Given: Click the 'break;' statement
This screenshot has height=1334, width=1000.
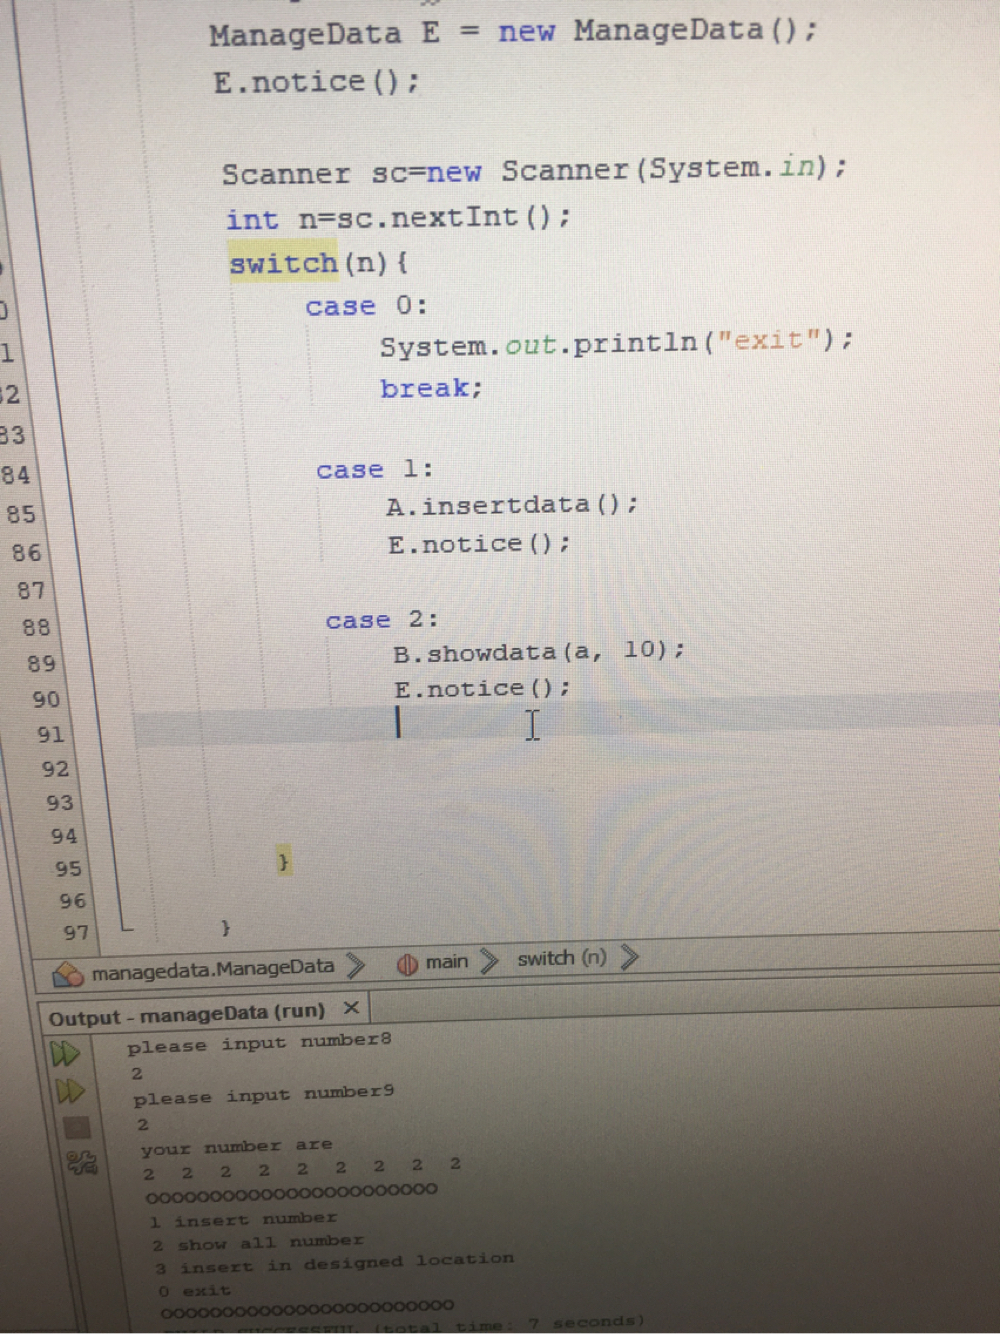Looking at the screenshot, I should [431, 388].
